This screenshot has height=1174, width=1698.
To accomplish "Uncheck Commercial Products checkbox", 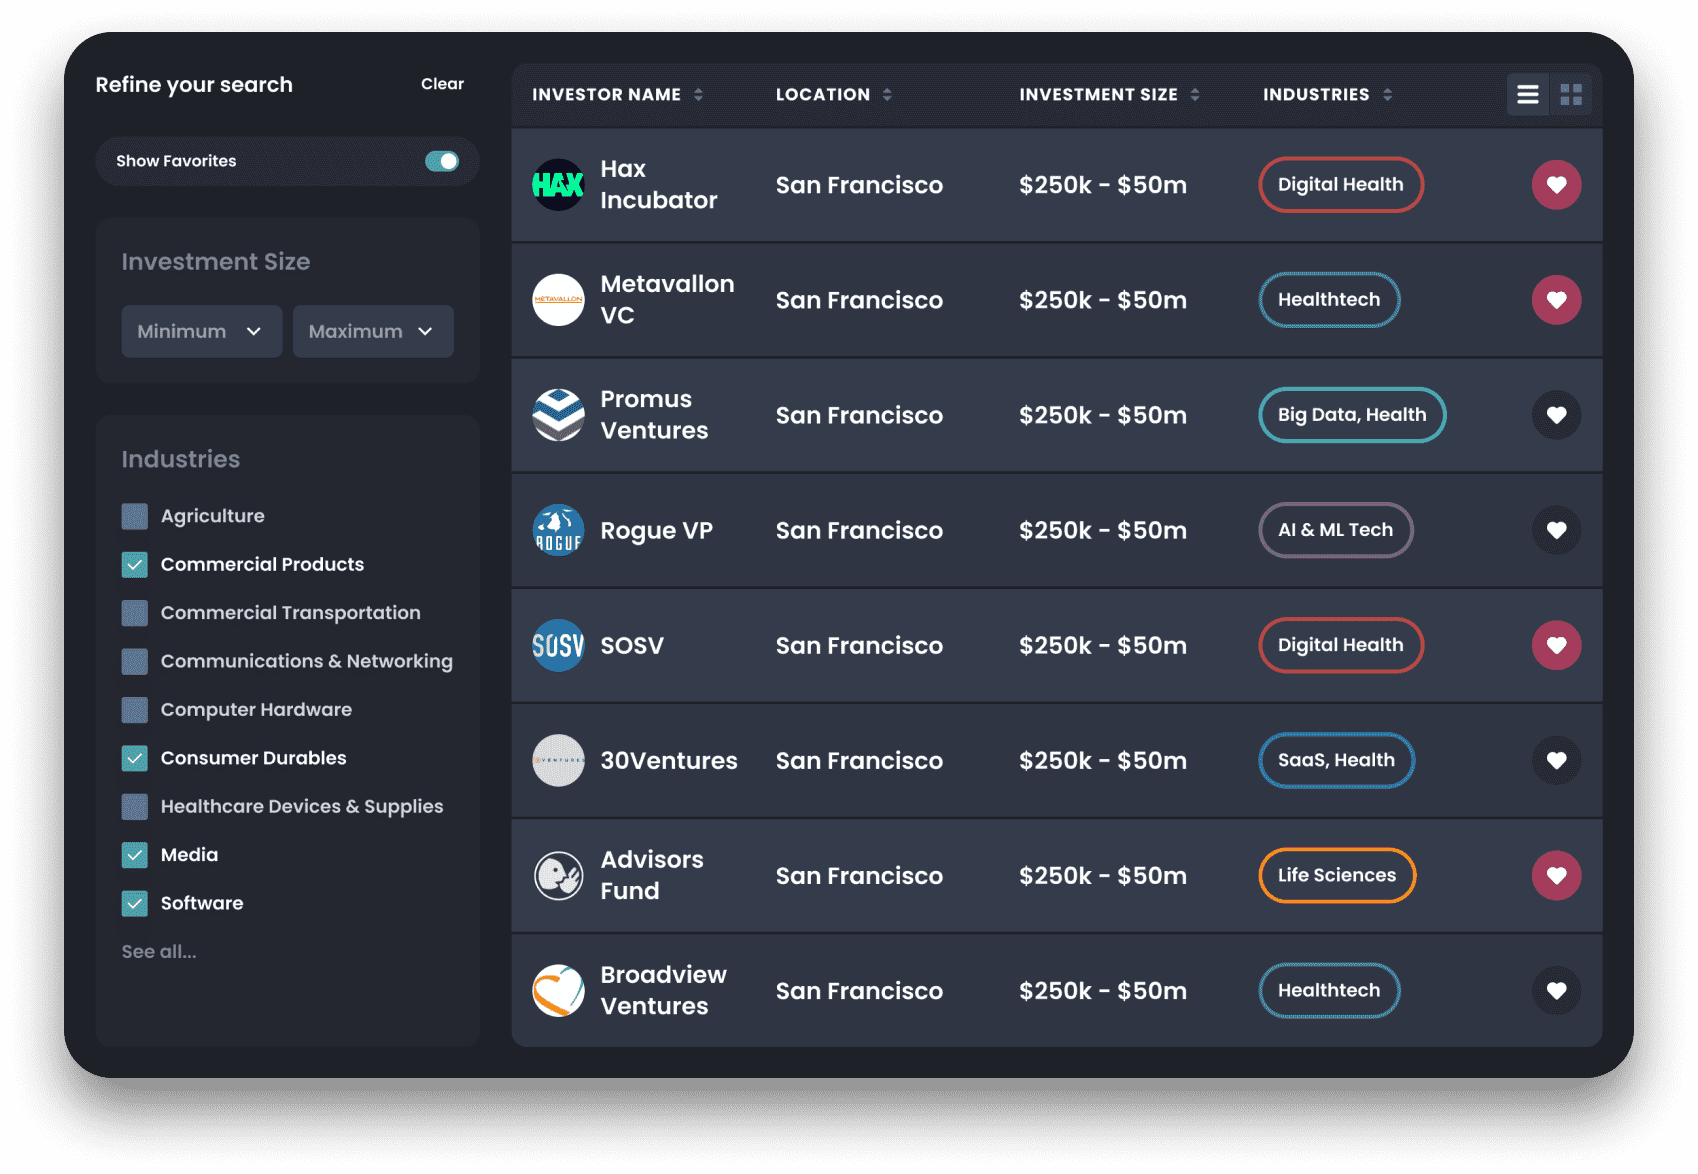I will tap(134, 564).
